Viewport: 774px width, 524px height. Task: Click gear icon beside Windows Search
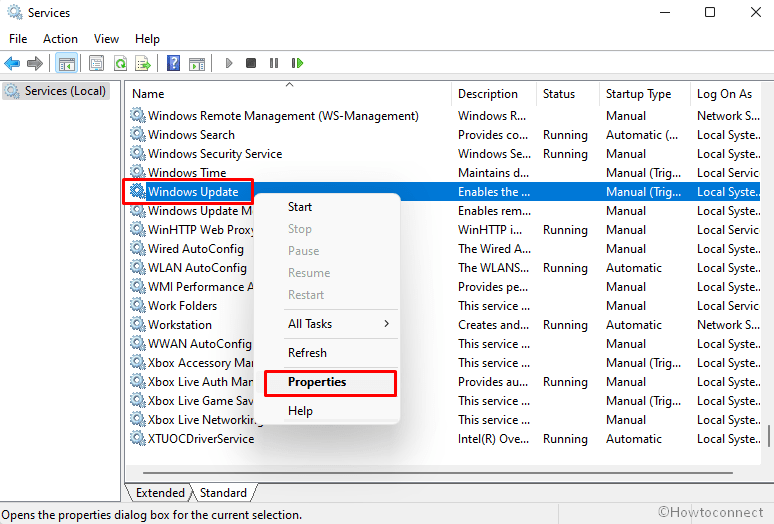tap(138, 134)
